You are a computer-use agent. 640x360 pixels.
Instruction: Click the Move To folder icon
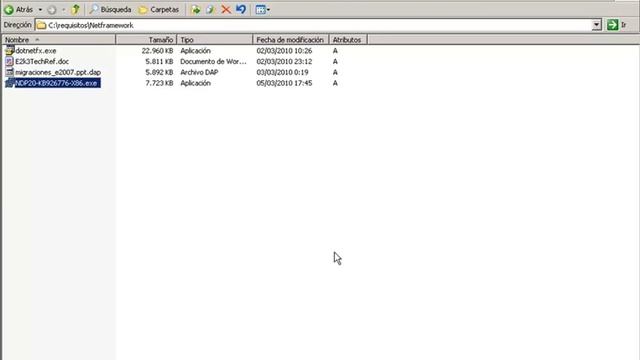[196, 9]
